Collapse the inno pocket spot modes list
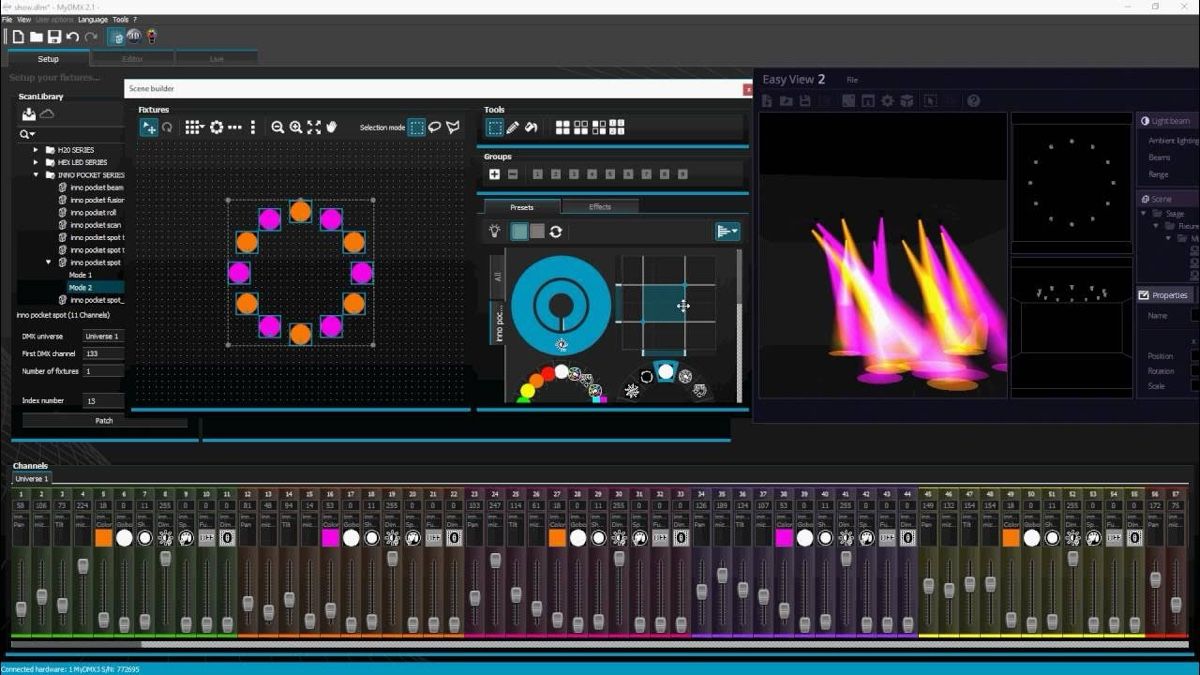This screenshot has height=675, width=1200. [49, 262]
